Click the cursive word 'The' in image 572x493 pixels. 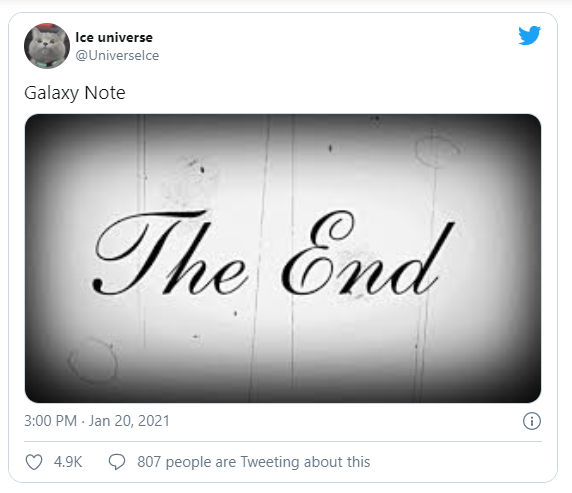click(x=170, y=253)
